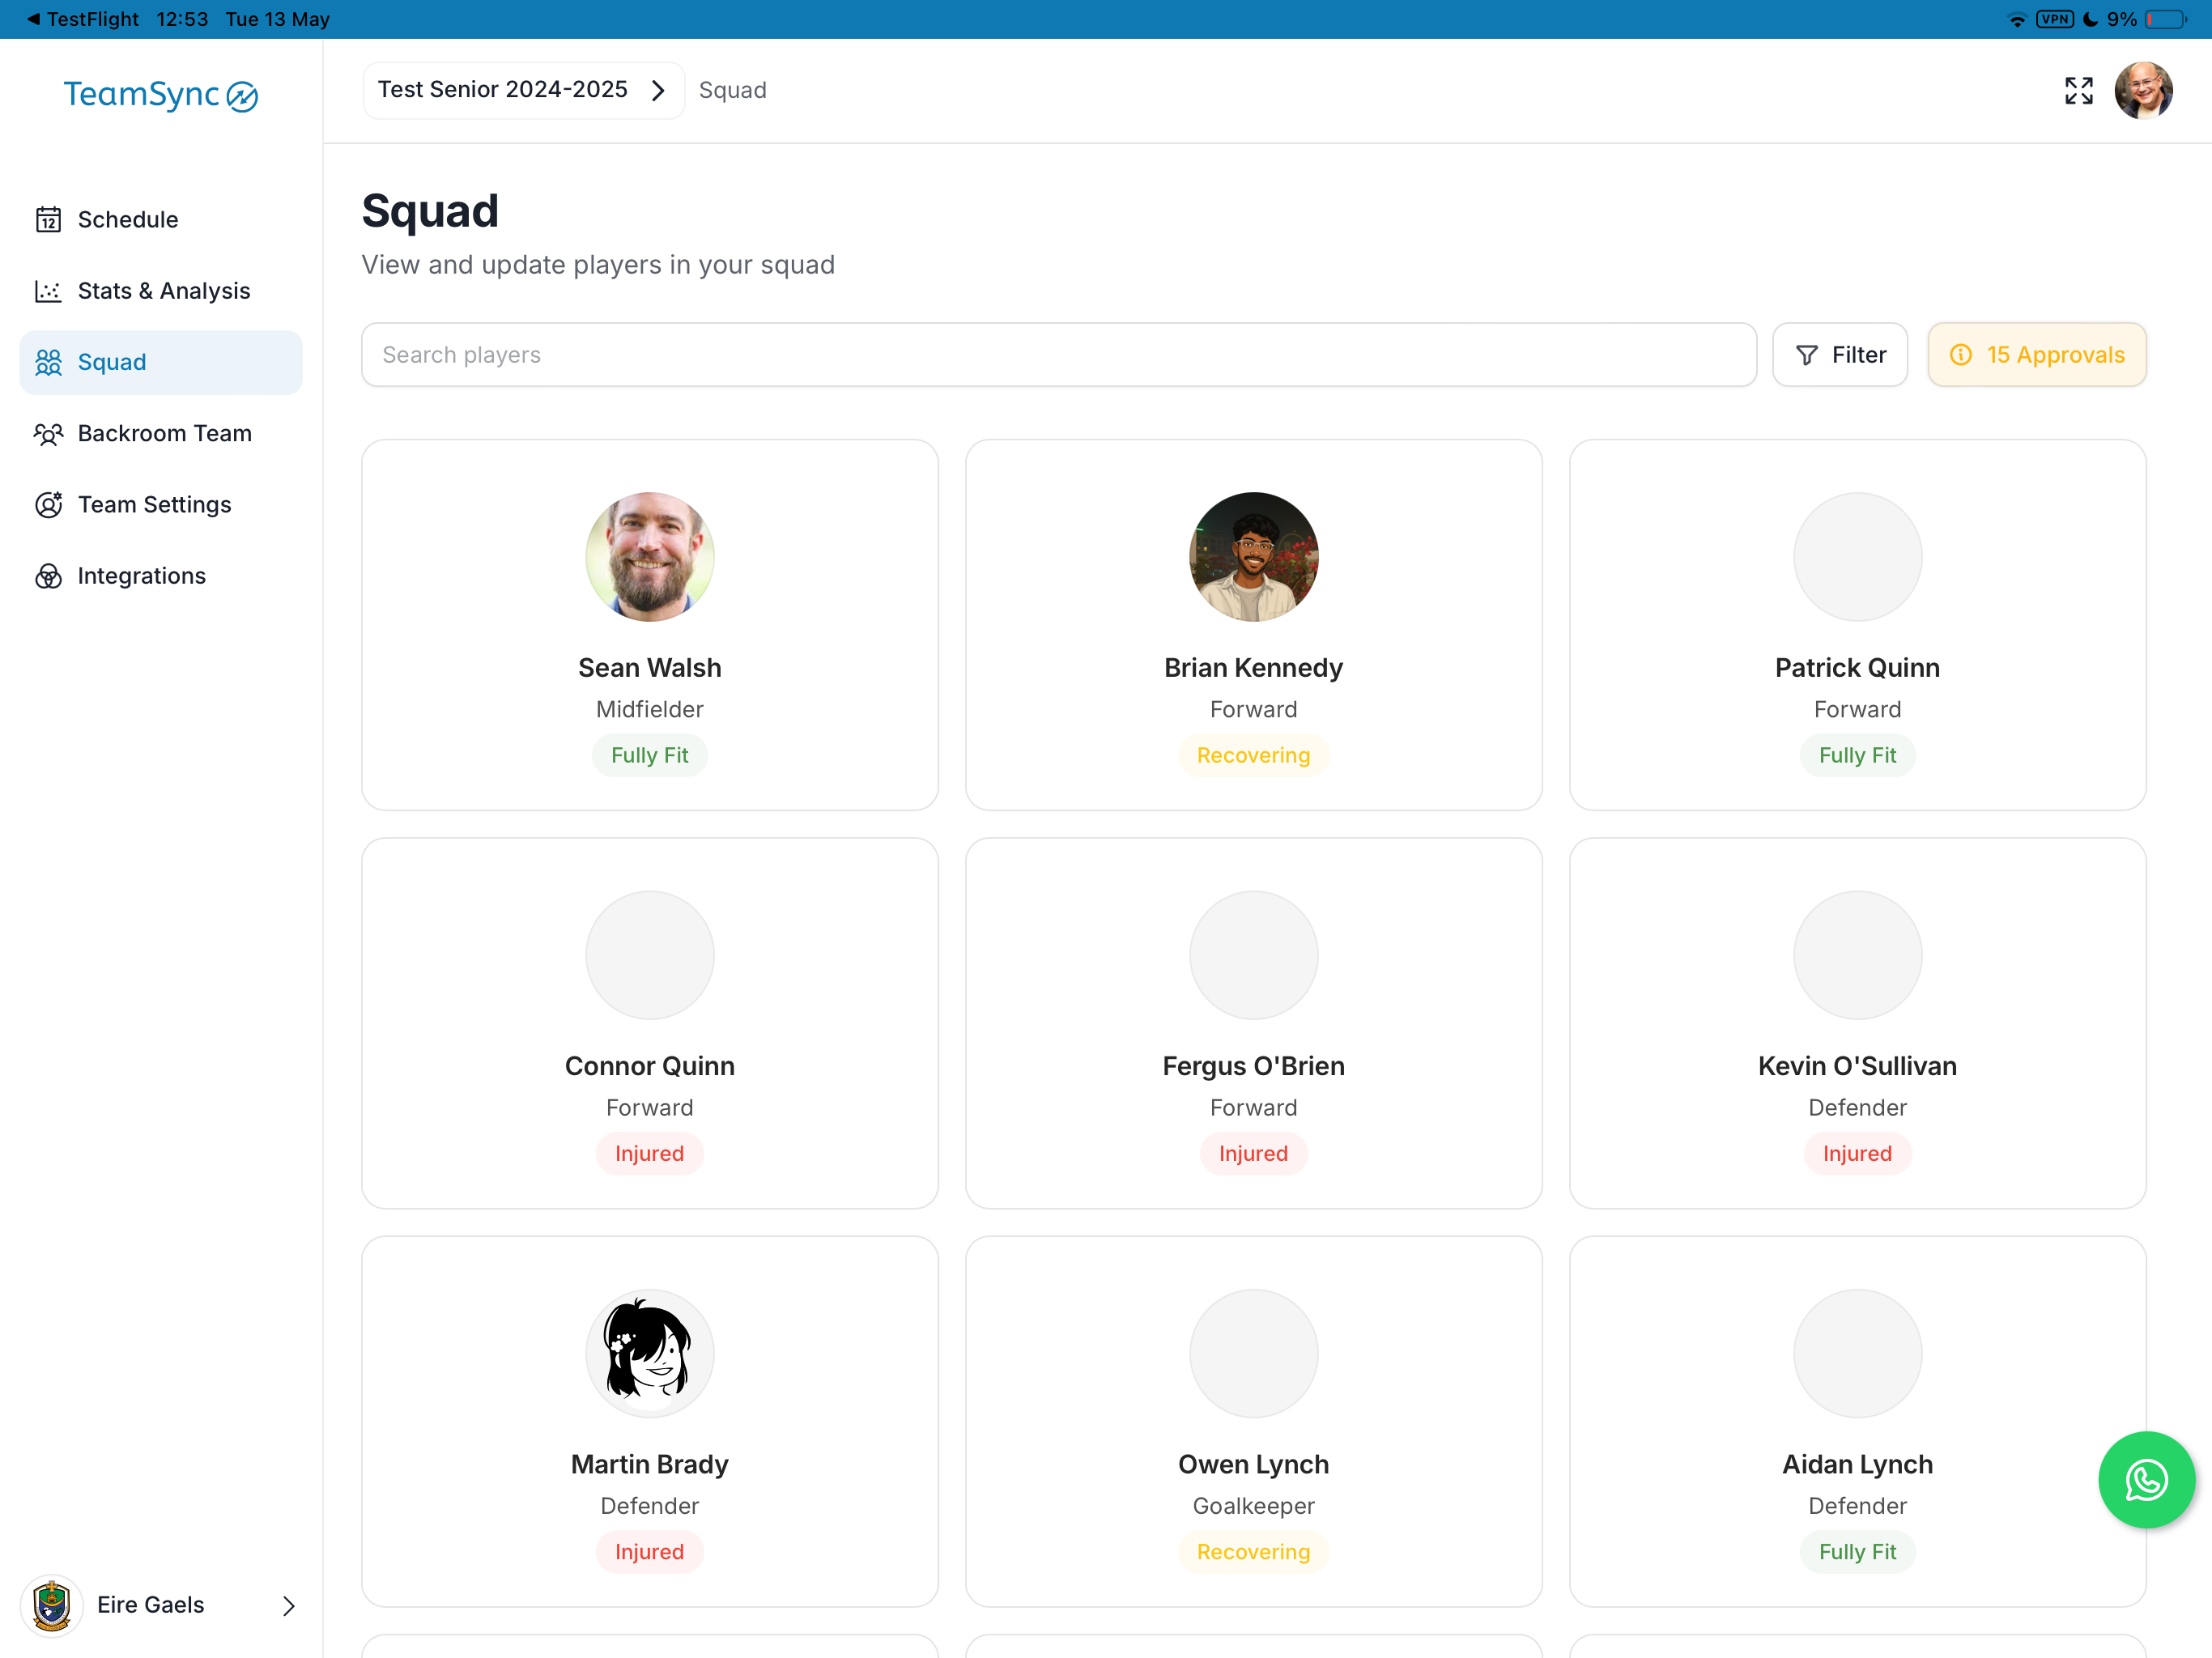The image size is (2212, 1658).
Task: Click Aidan Lynch's Fully Fit badge
Action: [x=1858, y=1552]
